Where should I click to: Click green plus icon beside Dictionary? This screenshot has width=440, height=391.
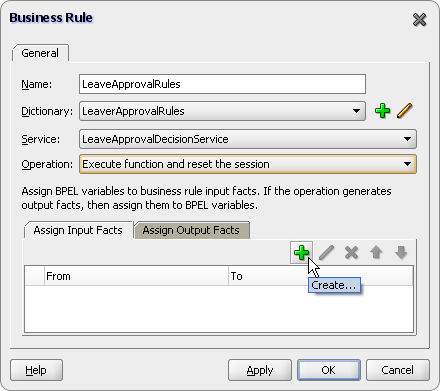tap(382, 111)
